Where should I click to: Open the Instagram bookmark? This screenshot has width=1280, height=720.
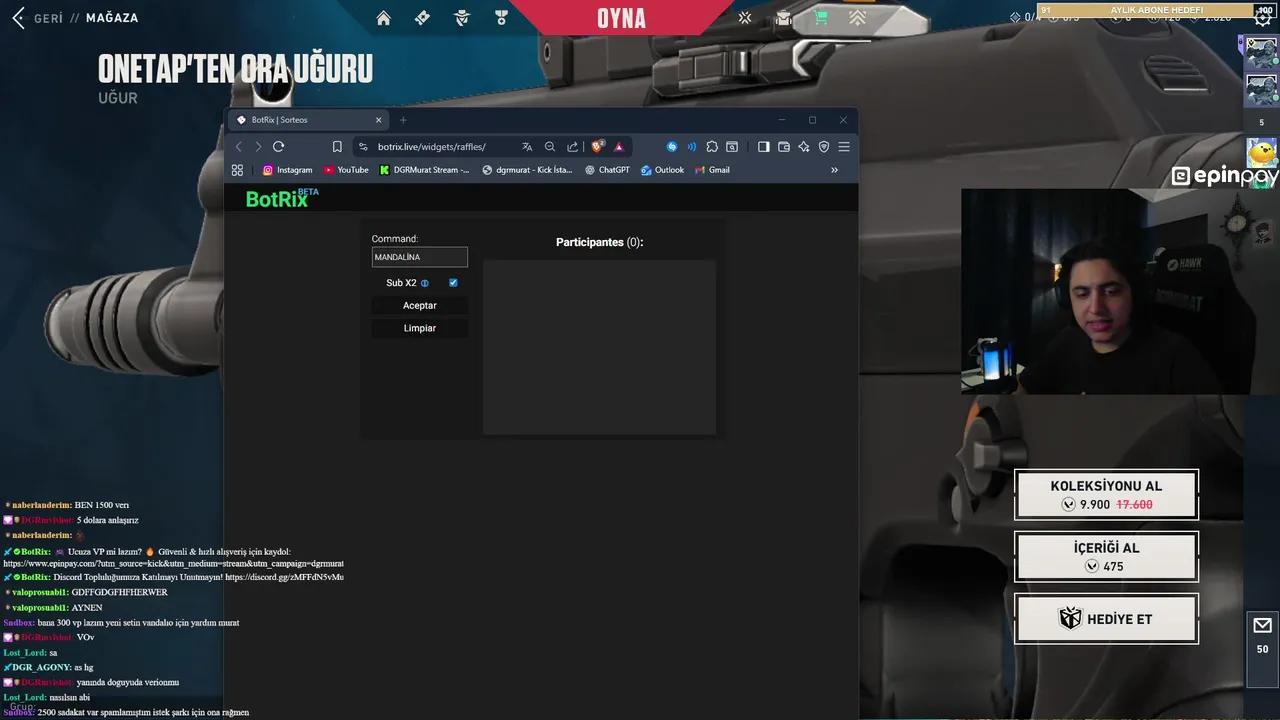pos(287,170)
